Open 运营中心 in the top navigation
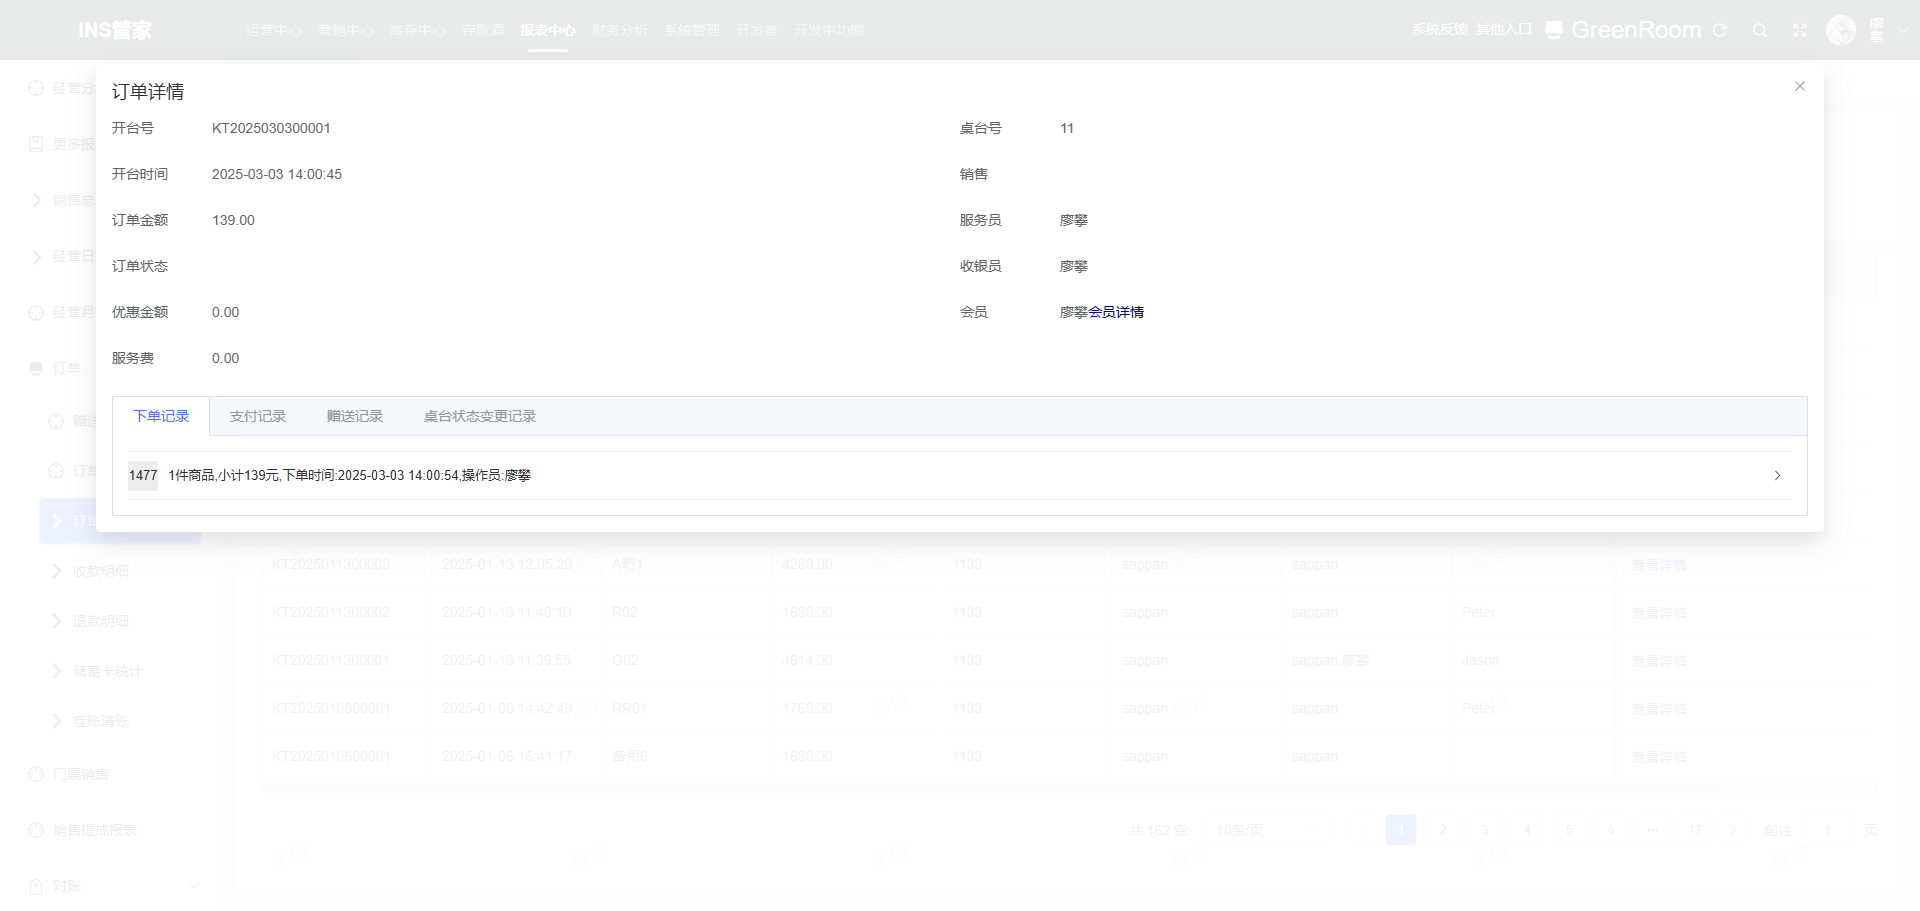Screen dimensions: 1920x911 click(x=274, y=30)
